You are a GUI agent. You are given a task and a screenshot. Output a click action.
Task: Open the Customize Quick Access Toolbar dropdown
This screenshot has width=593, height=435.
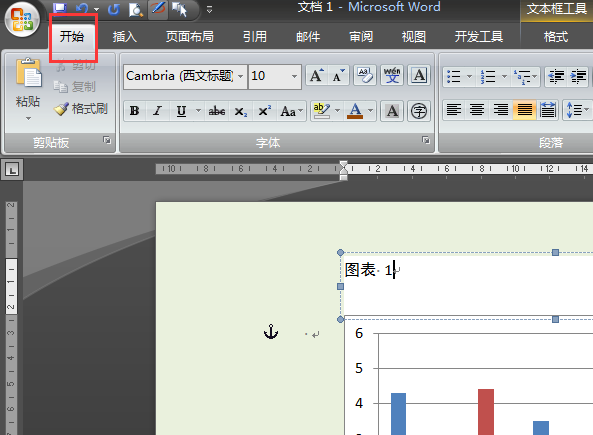[209, 9]
